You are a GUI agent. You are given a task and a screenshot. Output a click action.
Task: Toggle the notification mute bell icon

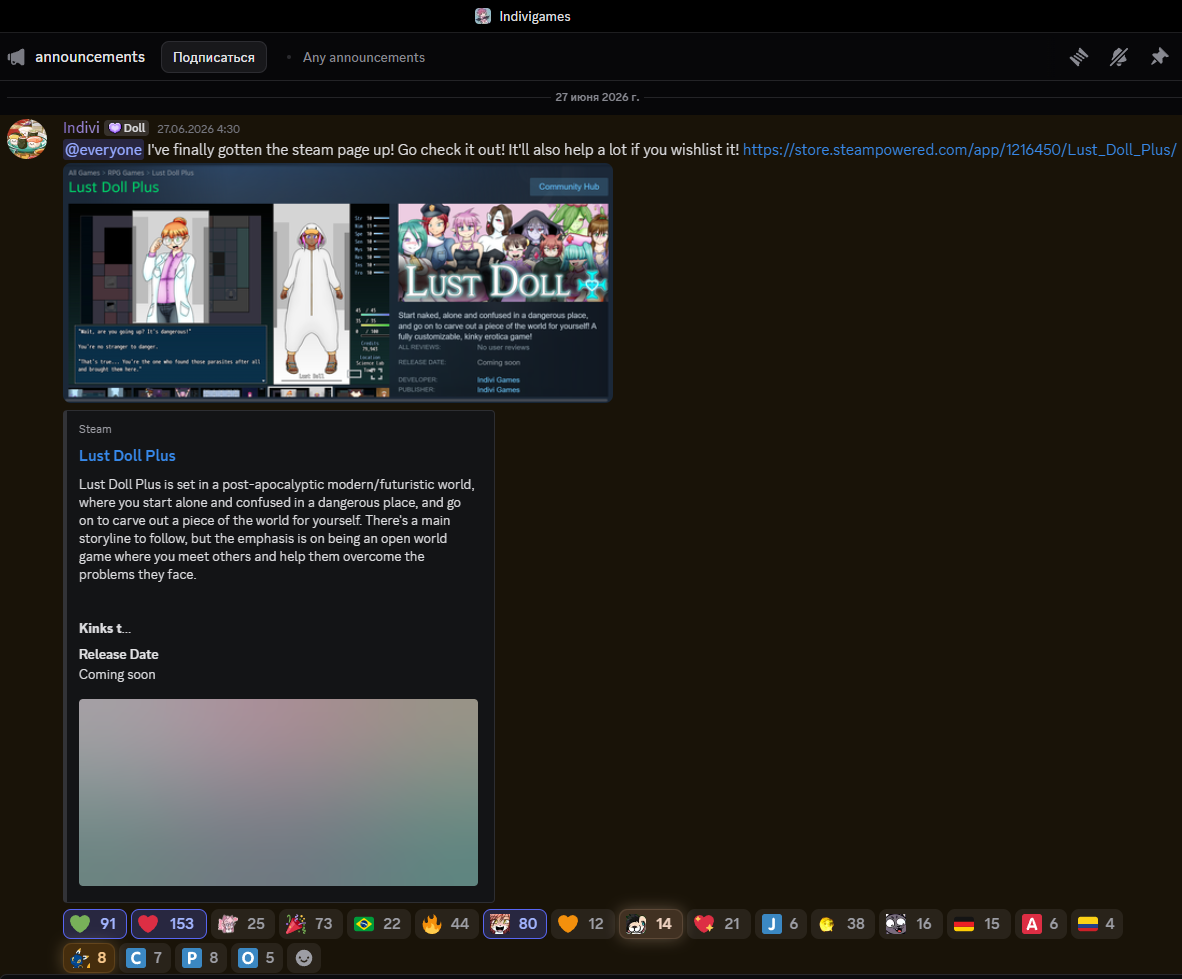[x=1119, y=57]
